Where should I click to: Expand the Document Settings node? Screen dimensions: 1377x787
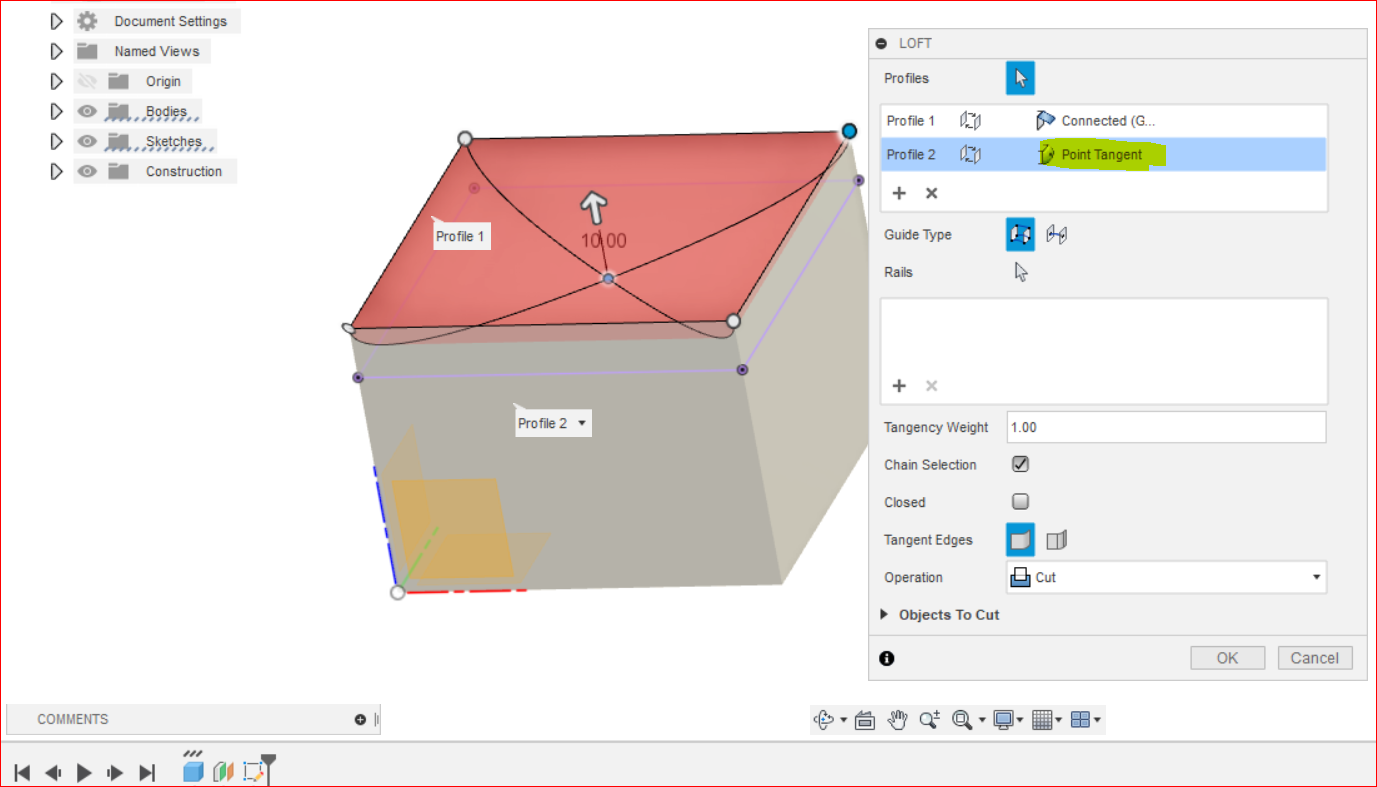(57, 21)
